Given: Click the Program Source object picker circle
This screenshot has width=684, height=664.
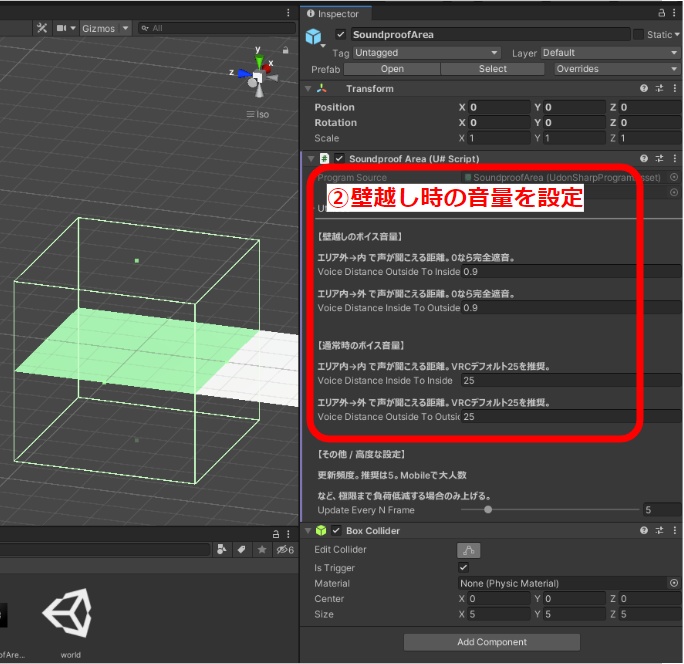Looking at the screenshot, I should [x=674, y=177].
